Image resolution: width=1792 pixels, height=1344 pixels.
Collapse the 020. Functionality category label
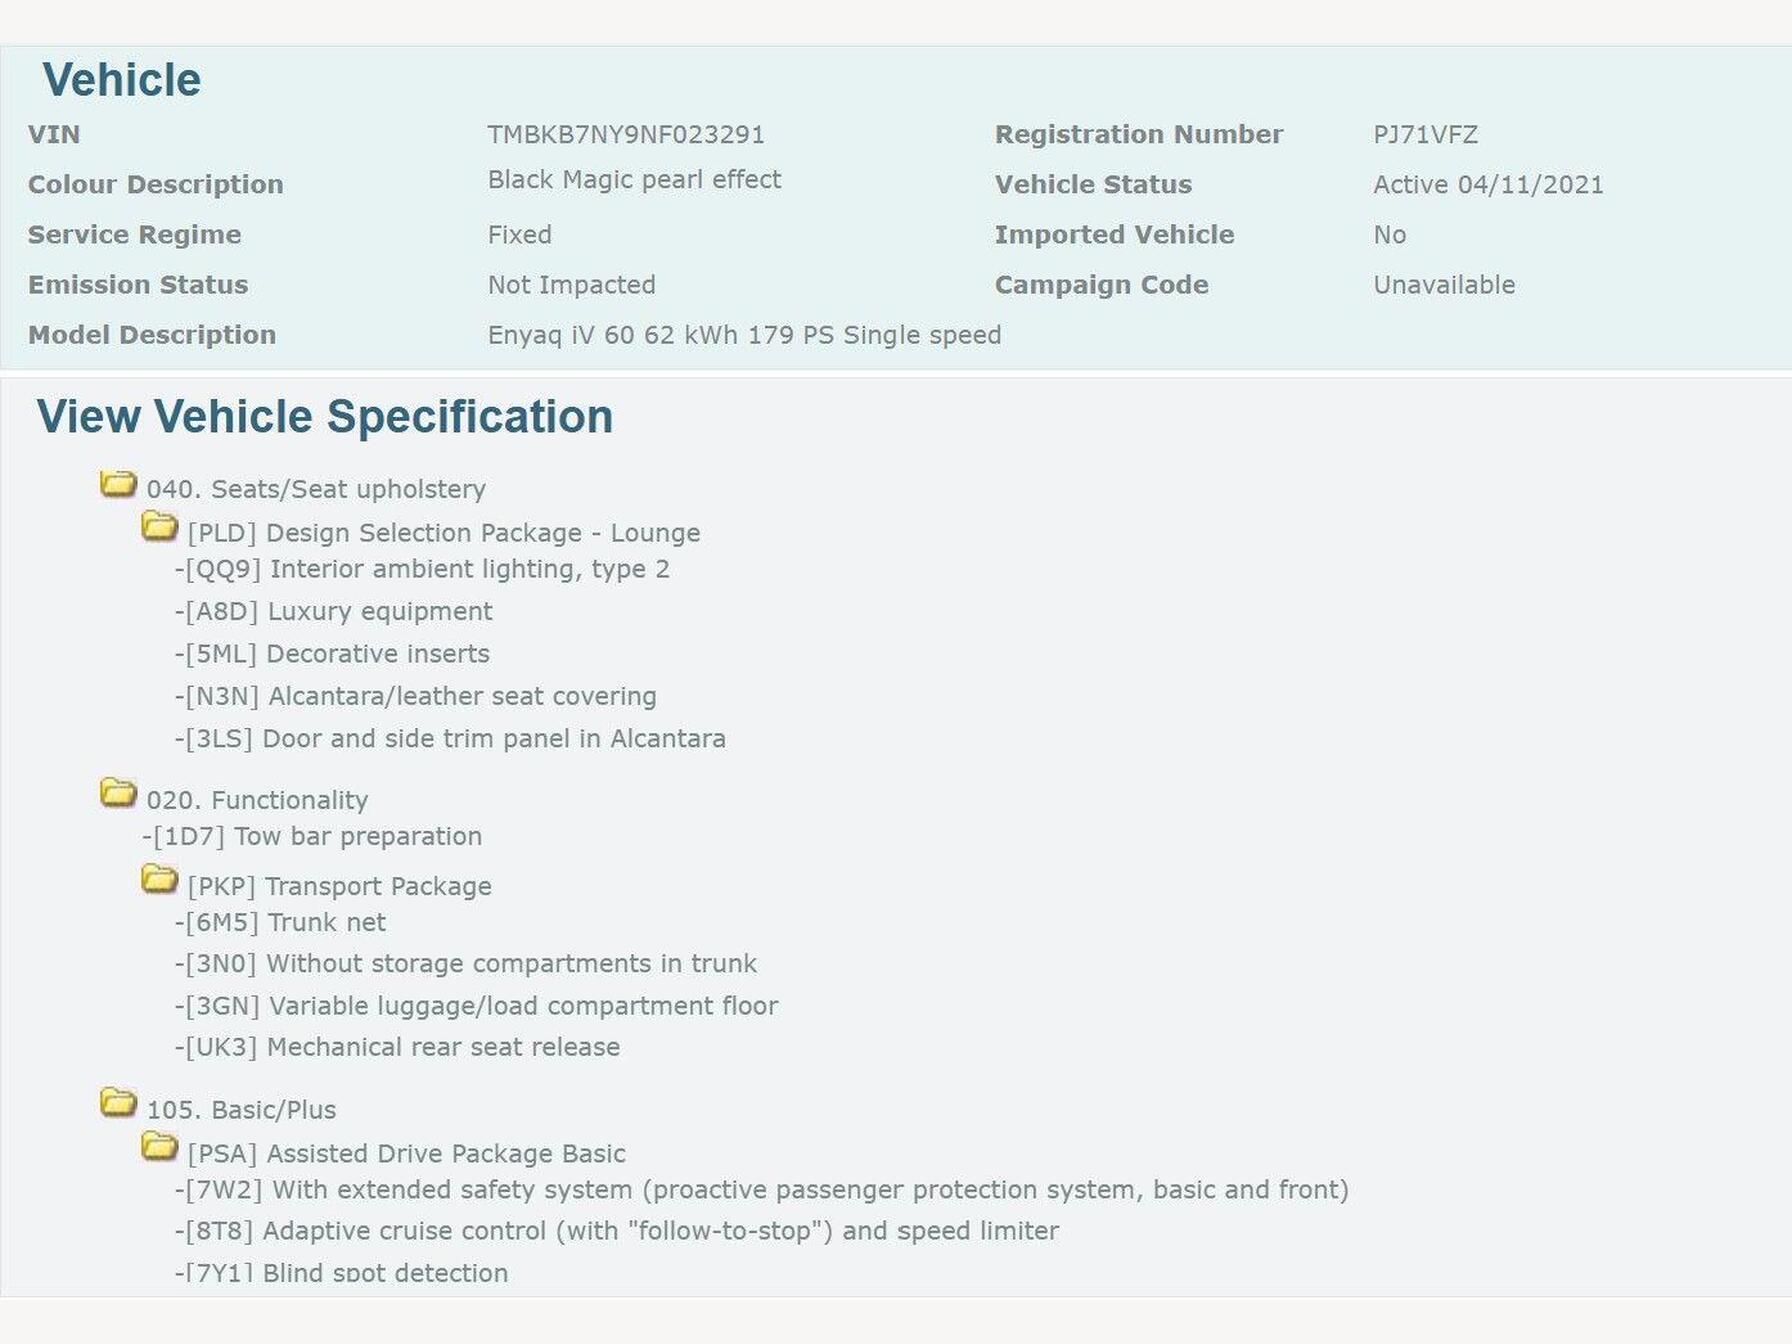click(x=257, y=800)
